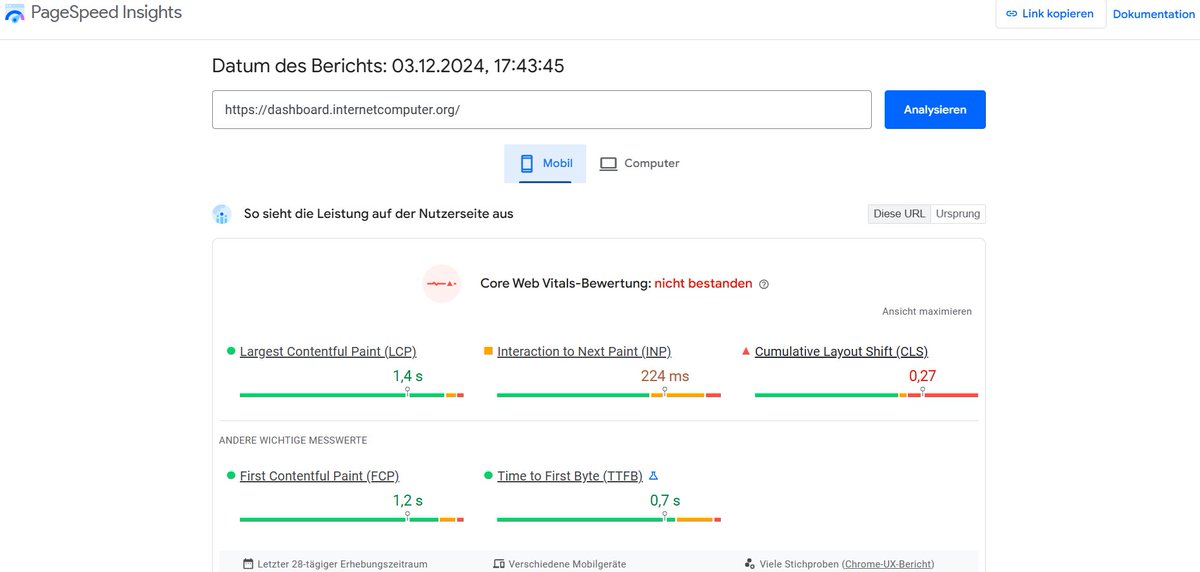Click the red triangle next to CLS

tap(746, 351)
